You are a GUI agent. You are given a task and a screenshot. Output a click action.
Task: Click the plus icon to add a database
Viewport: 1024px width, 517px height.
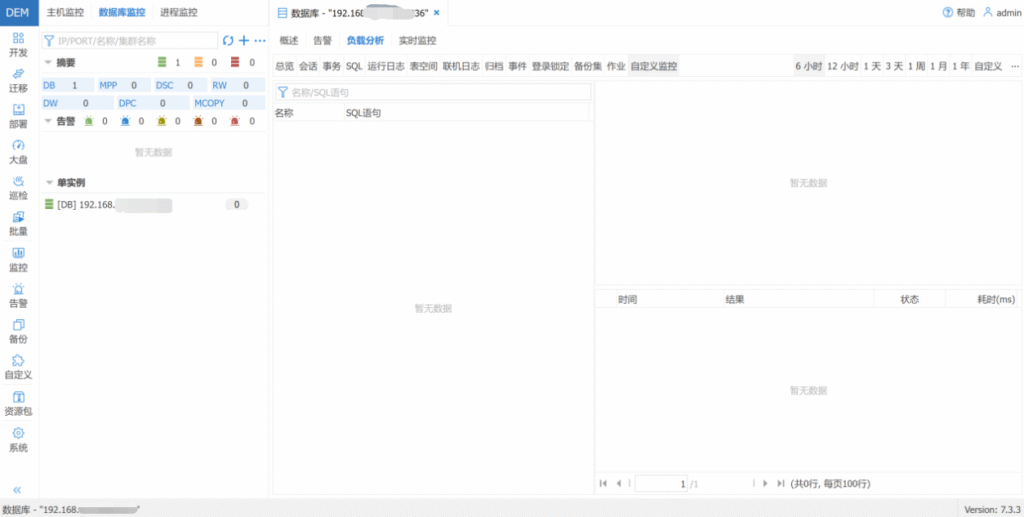(243, 41)
